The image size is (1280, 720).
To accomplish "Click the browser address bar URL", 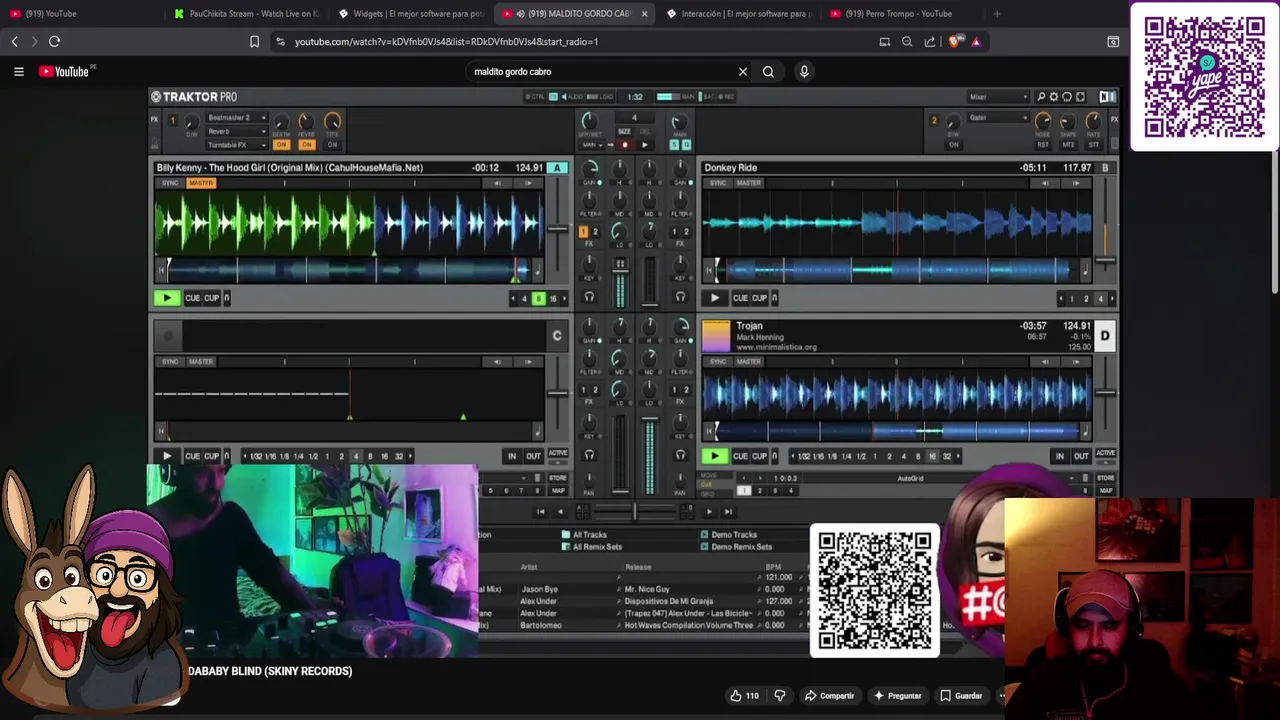I will click(x=446, y=42).
